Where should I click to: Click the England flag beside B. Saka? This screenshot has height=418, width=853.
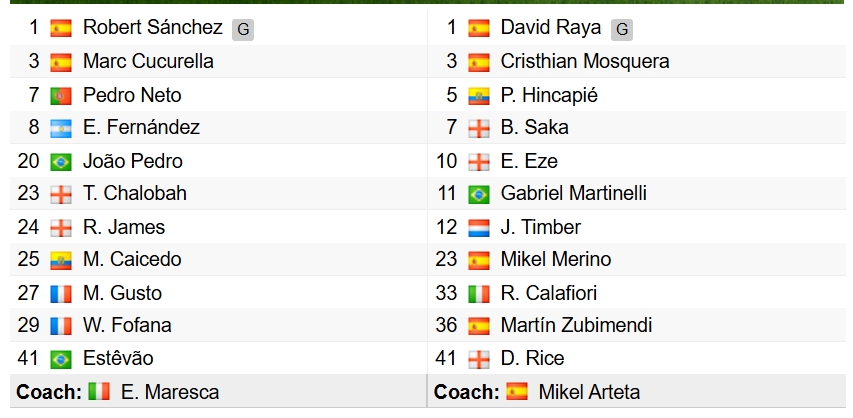[x=479, y=129]
